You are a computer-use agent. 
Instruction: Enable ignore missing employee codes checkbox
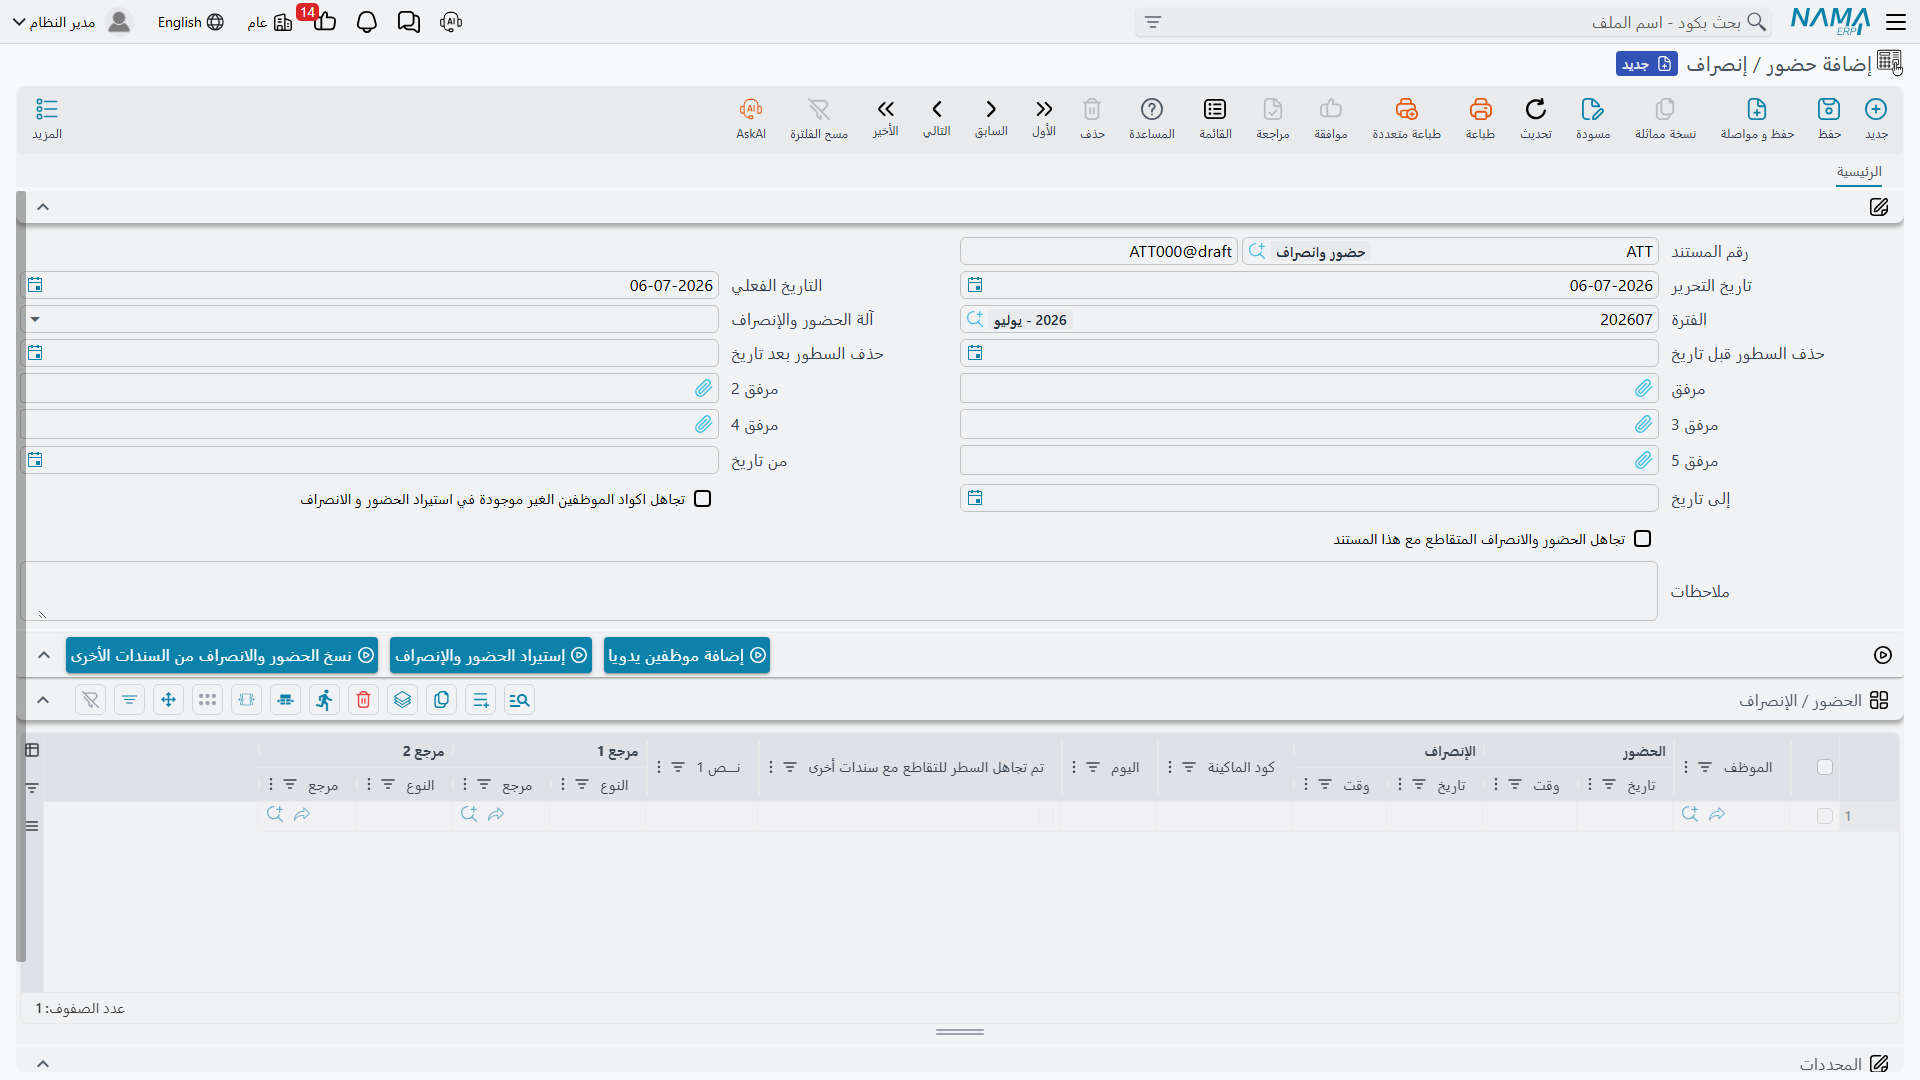click(x=703, y=499)
